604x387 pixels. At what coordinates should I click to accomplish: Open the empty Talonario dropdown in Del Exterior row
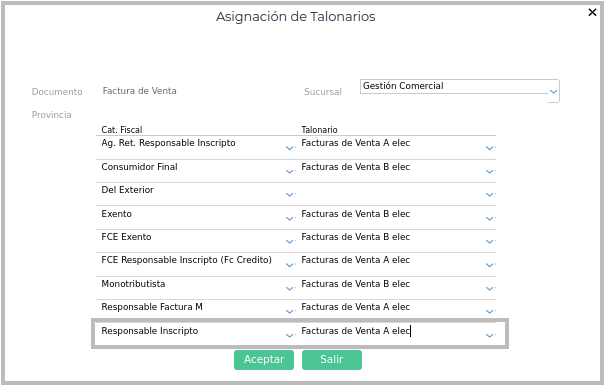pyautogui.click(x=490, y=194)
